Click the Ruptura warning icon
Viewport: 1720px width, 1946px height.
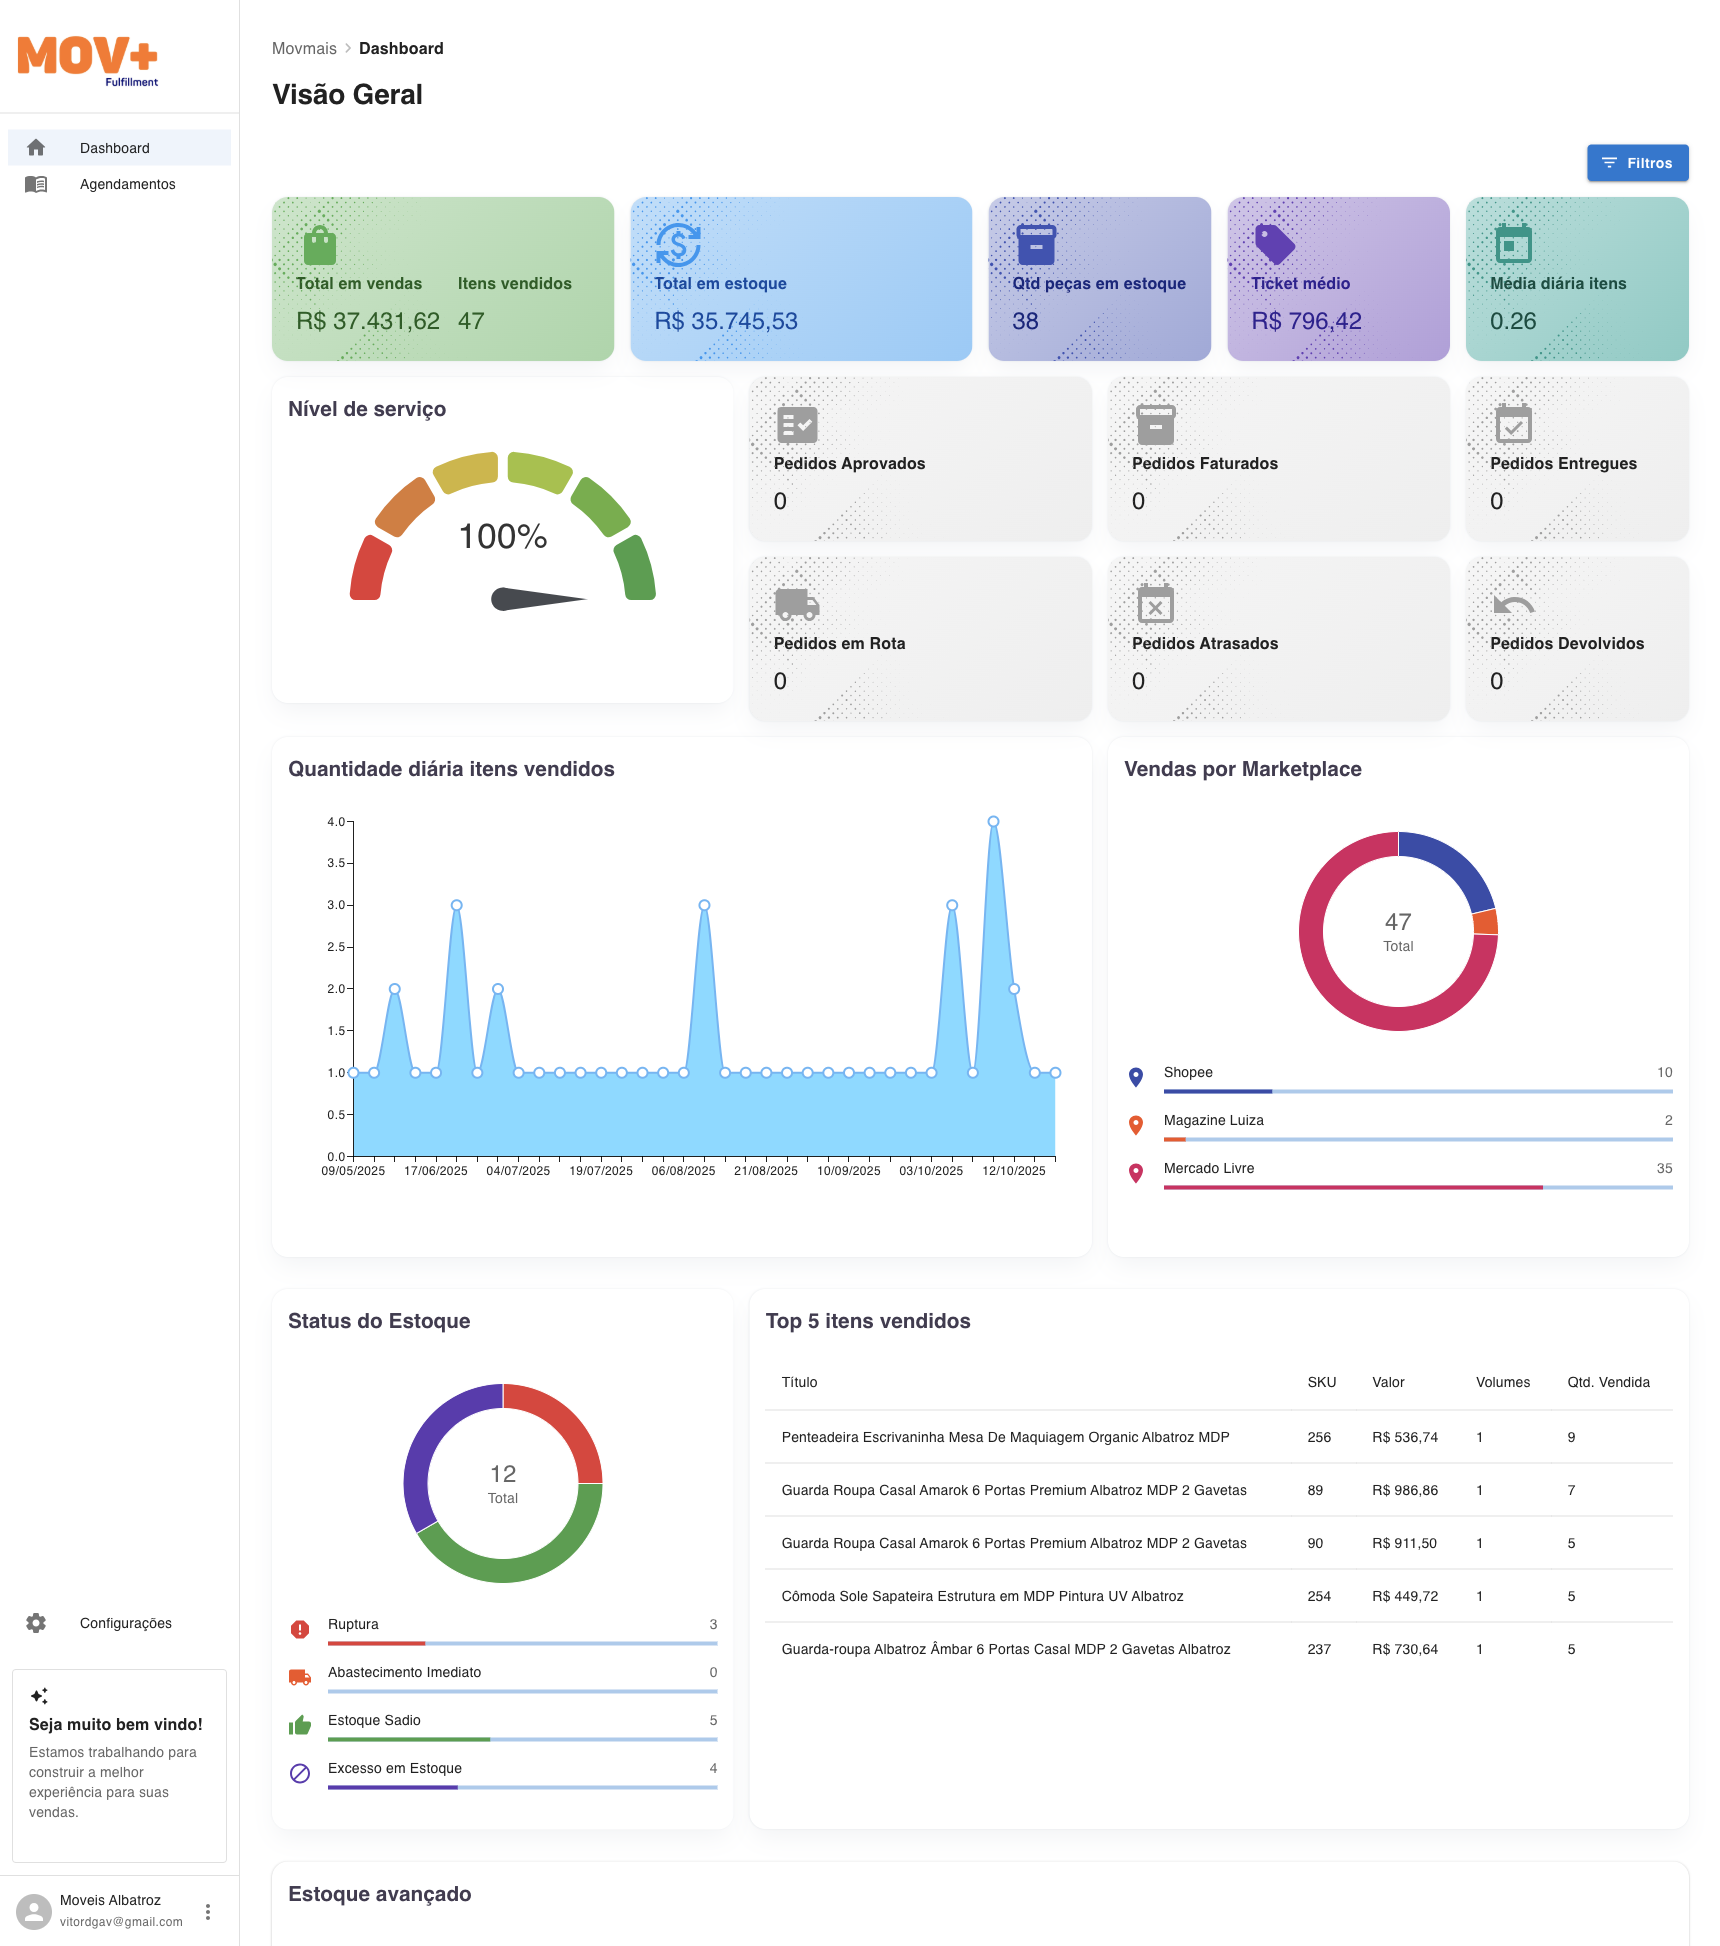point(300,1630)
